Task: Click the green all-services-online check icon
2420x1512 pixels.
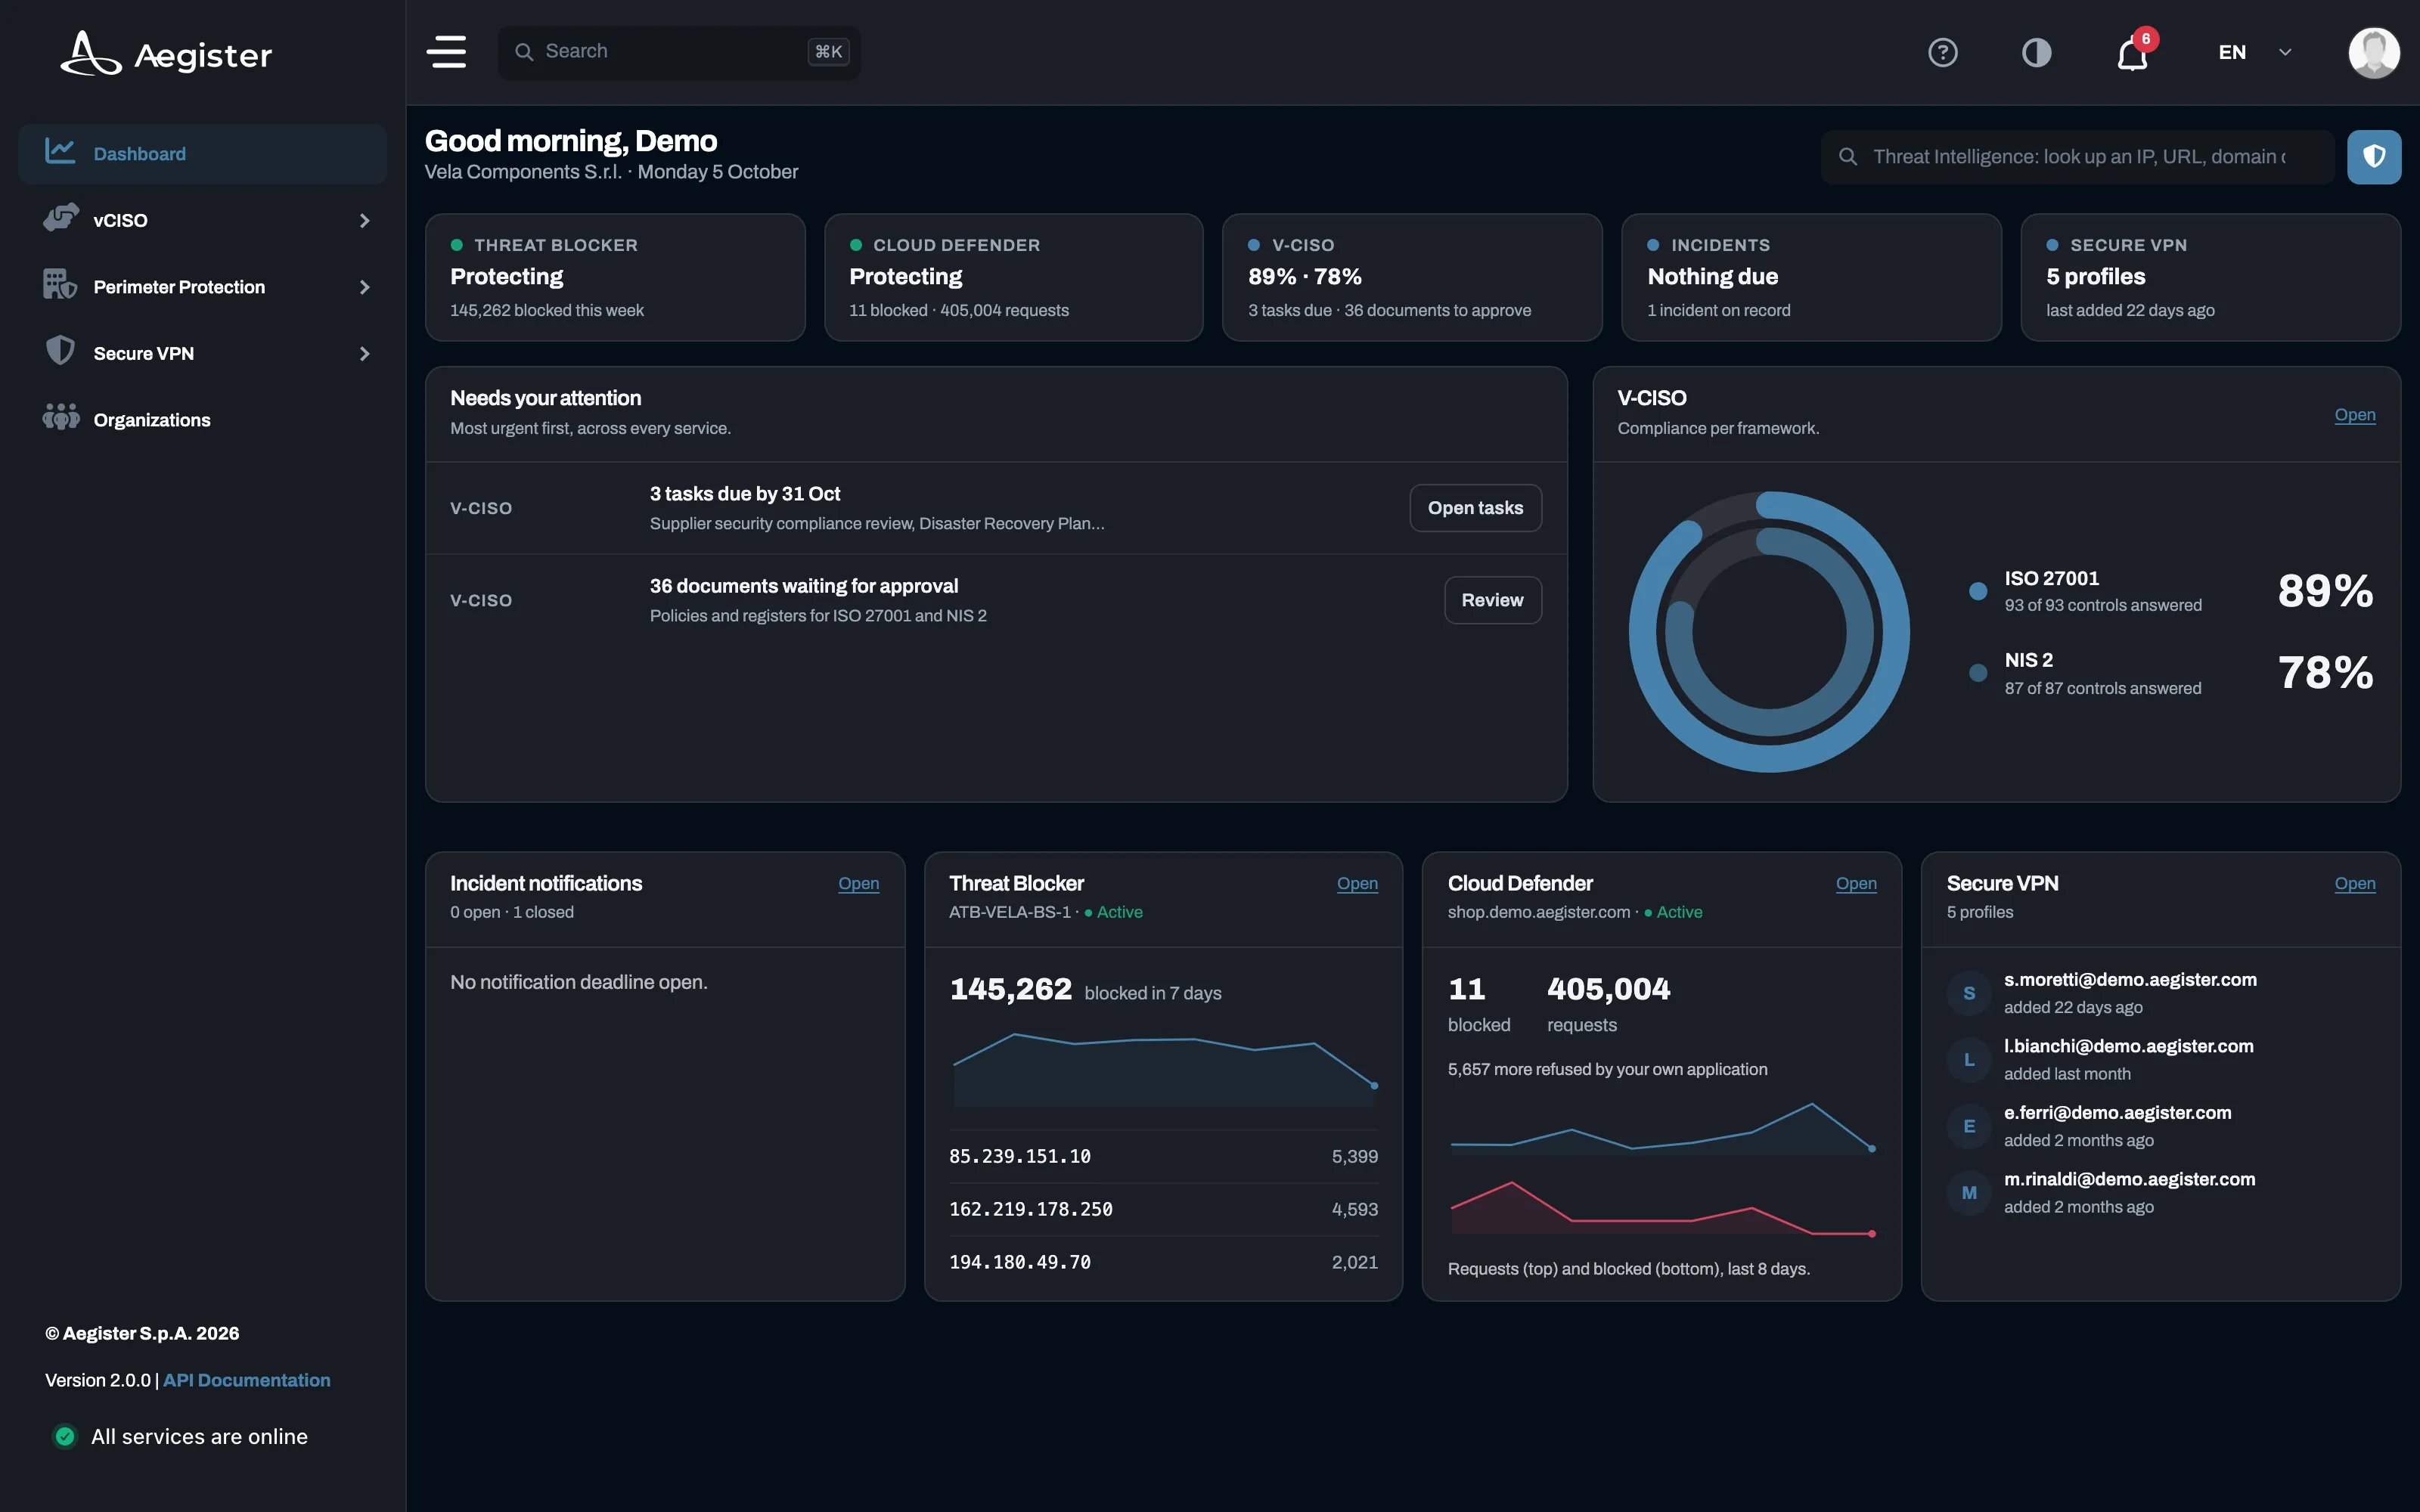Action: click(65, 1436)
